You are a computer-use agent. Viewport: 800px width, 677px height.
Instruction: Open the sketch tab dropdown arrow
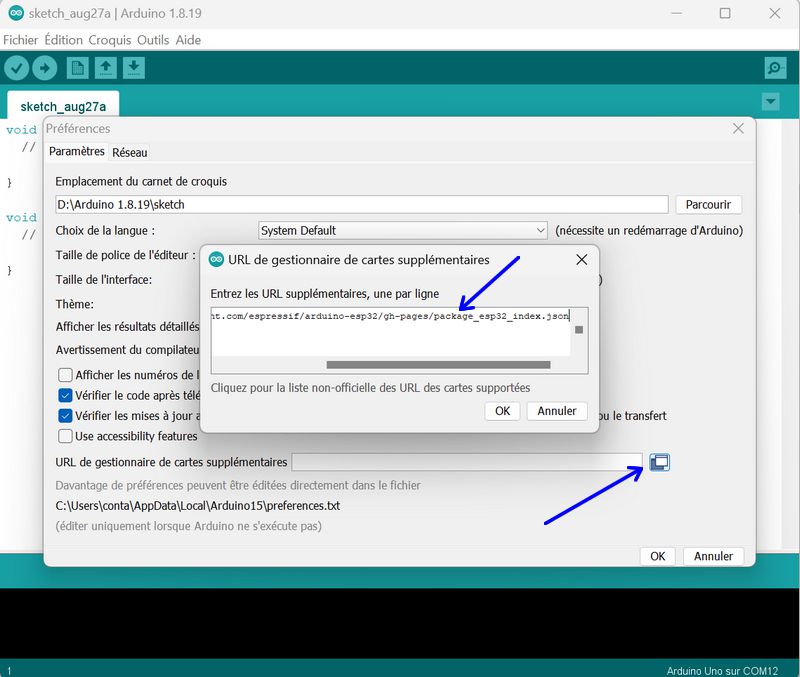[x=770, y=102]
